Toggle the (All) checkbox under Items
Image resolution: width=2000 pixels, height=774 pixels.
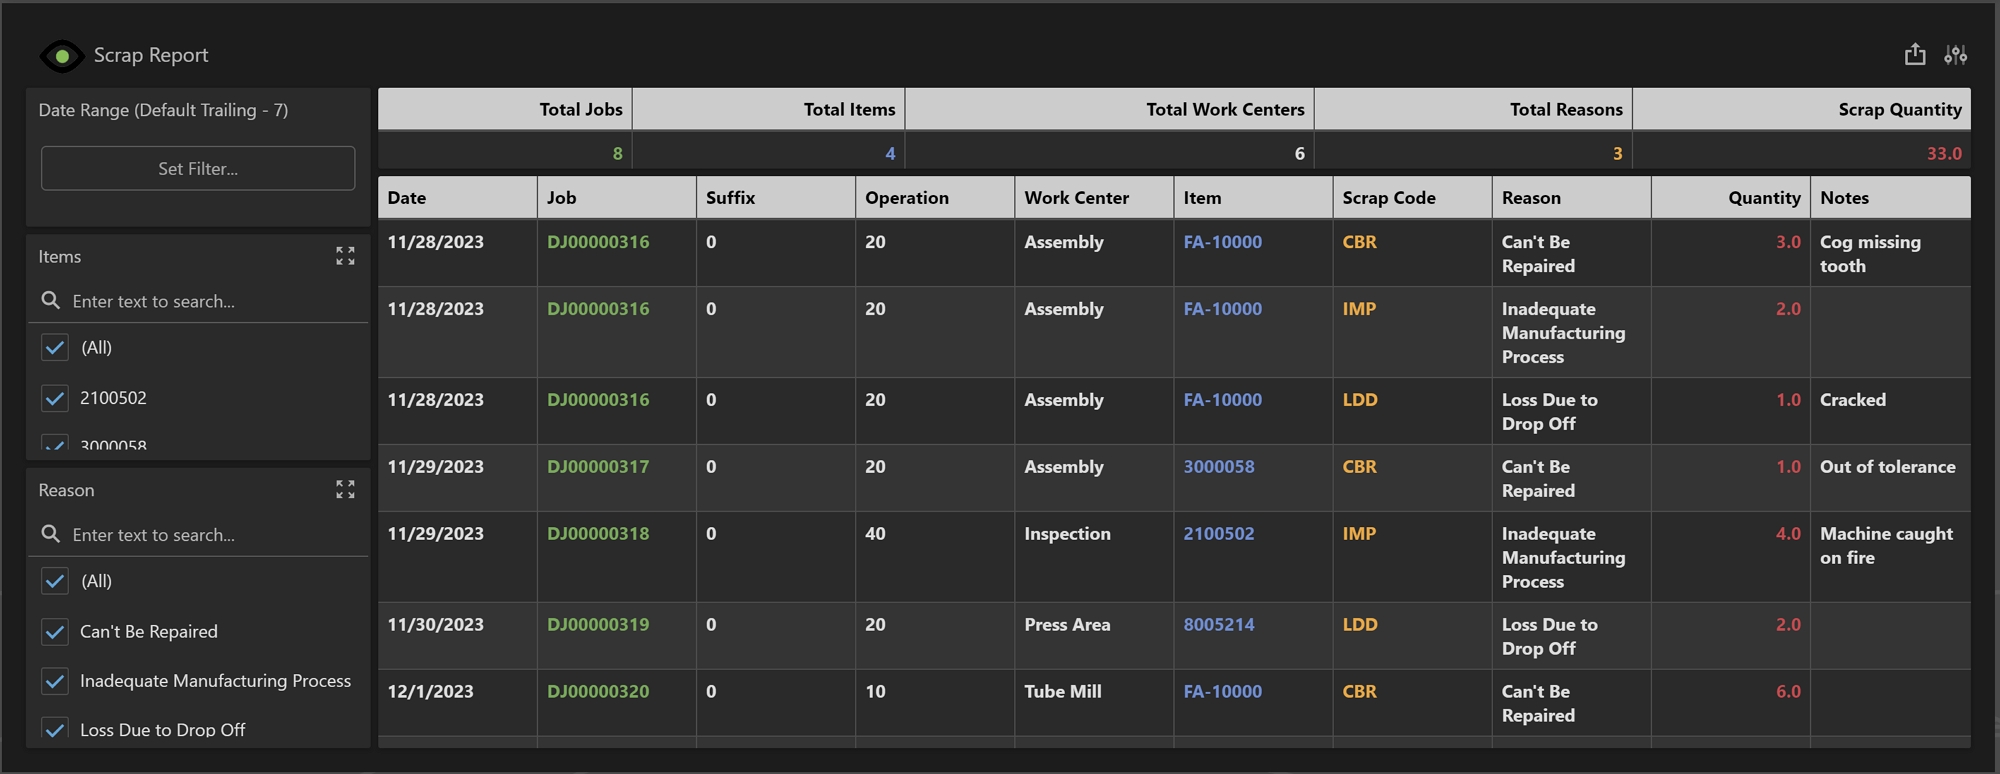pos(55,348)
